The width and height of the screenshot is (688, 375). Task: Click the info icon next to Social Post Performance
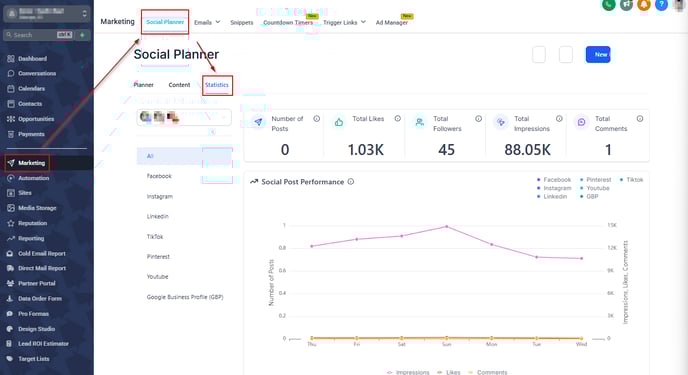pos(351,182)
